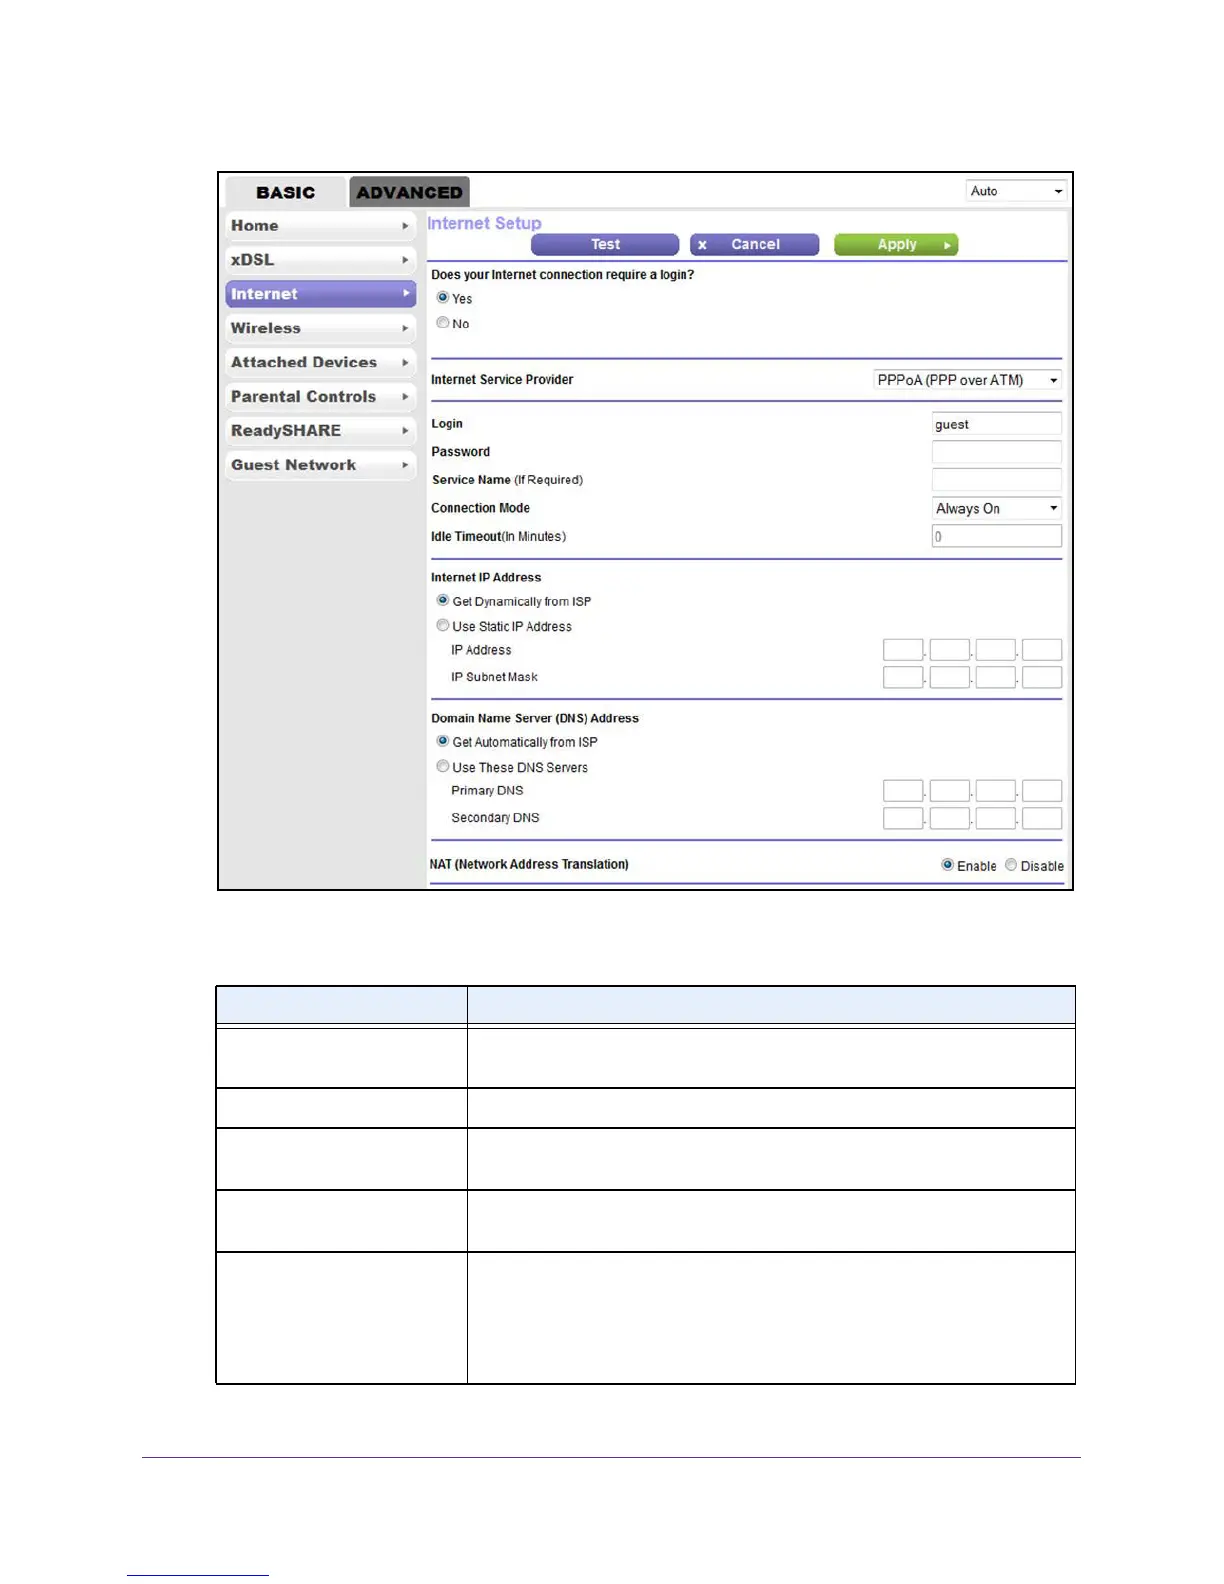Click the green Apply button

[x=896, y=245]
